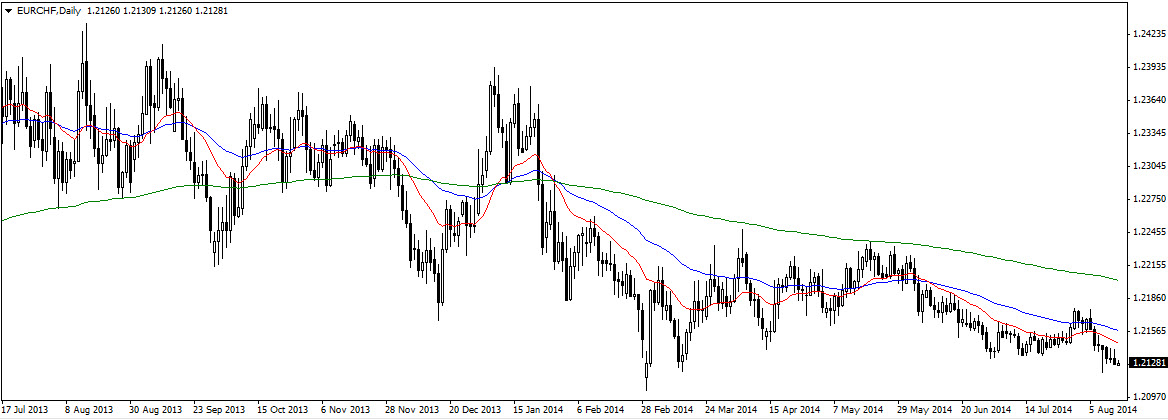This screenshot has width=1168, height=420.
Task: Click date label 8 Aug 2013
Action: pyautogui.click(x=90, y=410)
